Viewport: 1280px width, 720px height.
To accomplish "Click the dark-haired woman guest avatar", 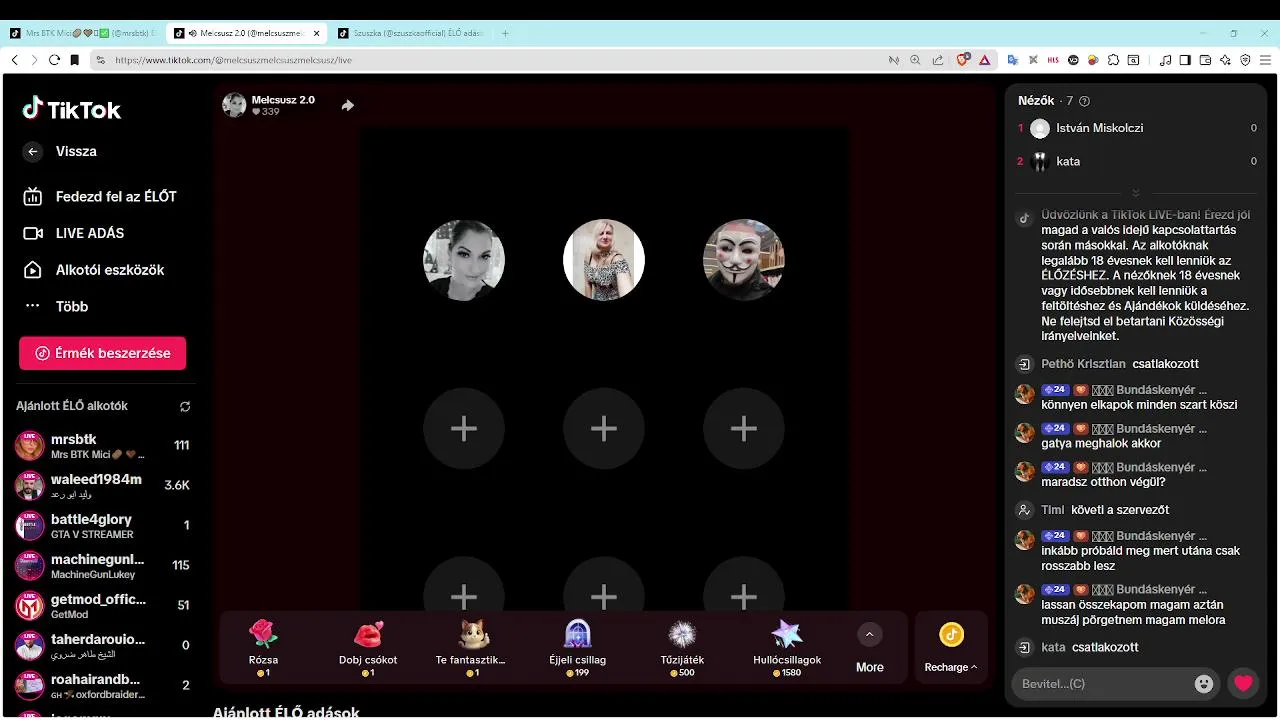I will 464,260.
